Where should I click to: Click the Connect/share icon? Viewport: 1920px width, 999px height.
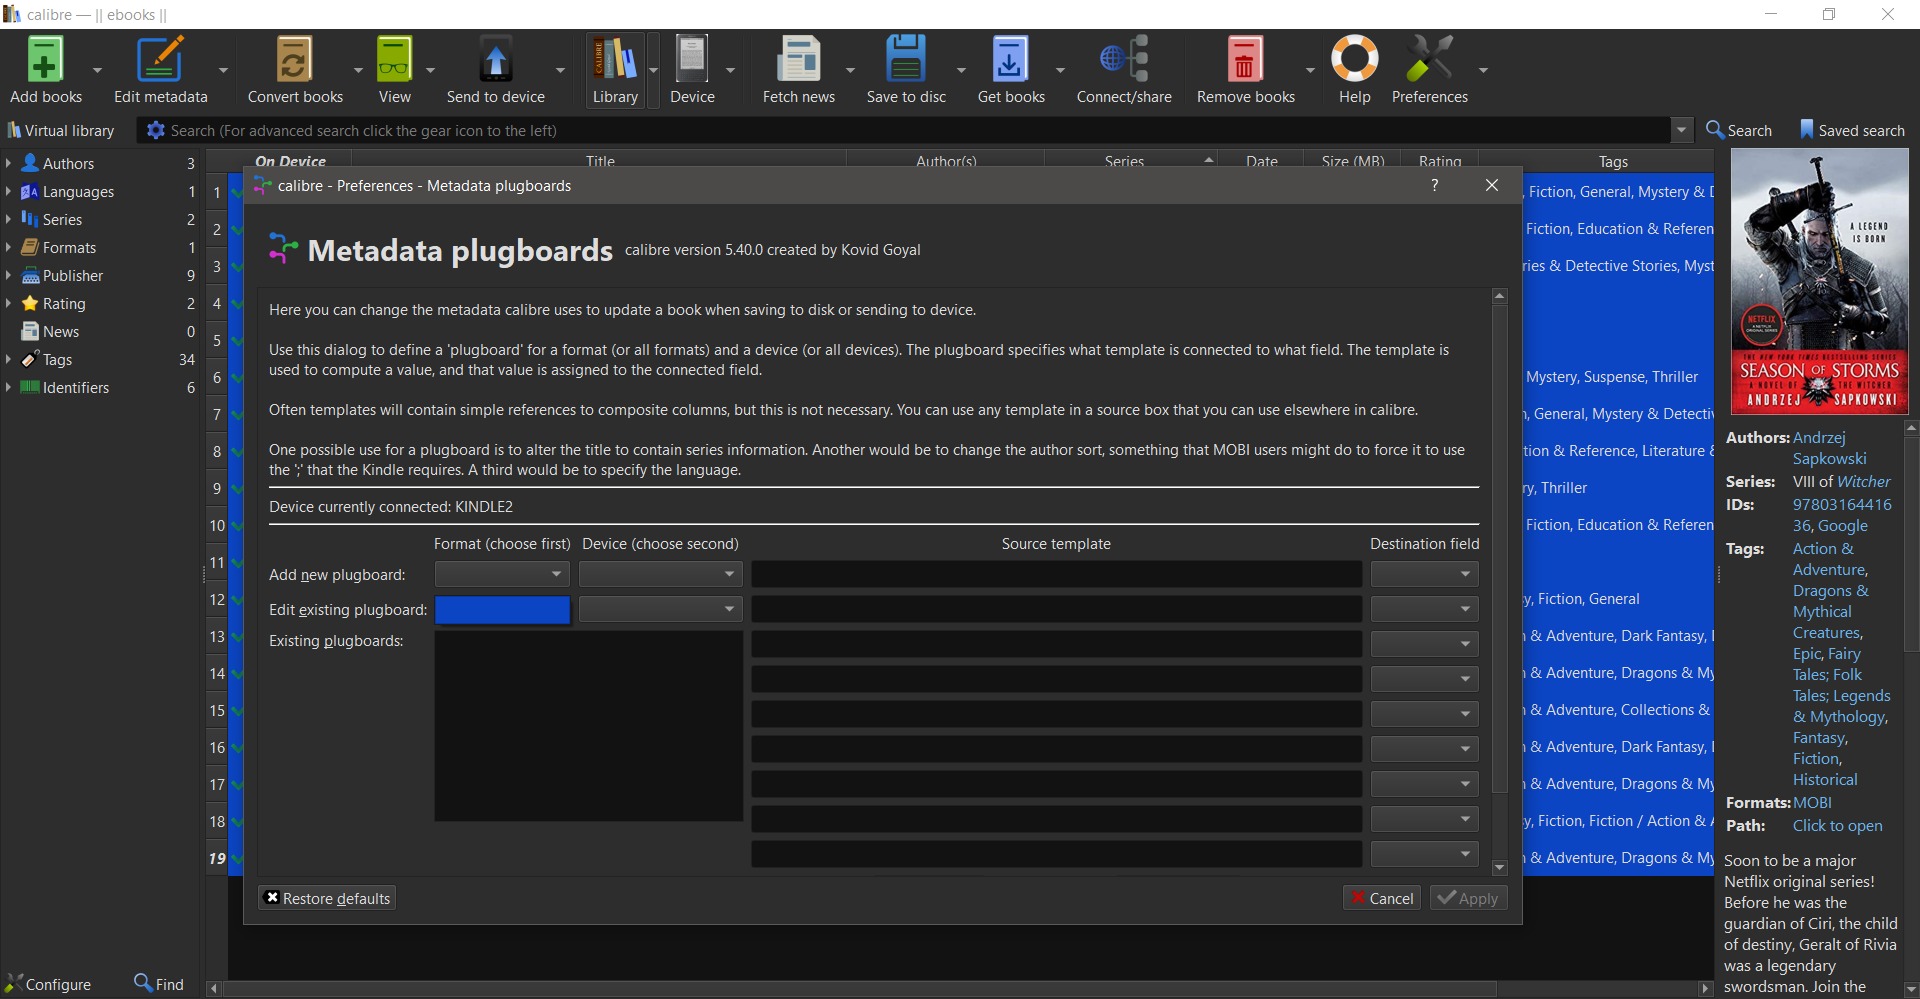click(x=1123, y=60)
